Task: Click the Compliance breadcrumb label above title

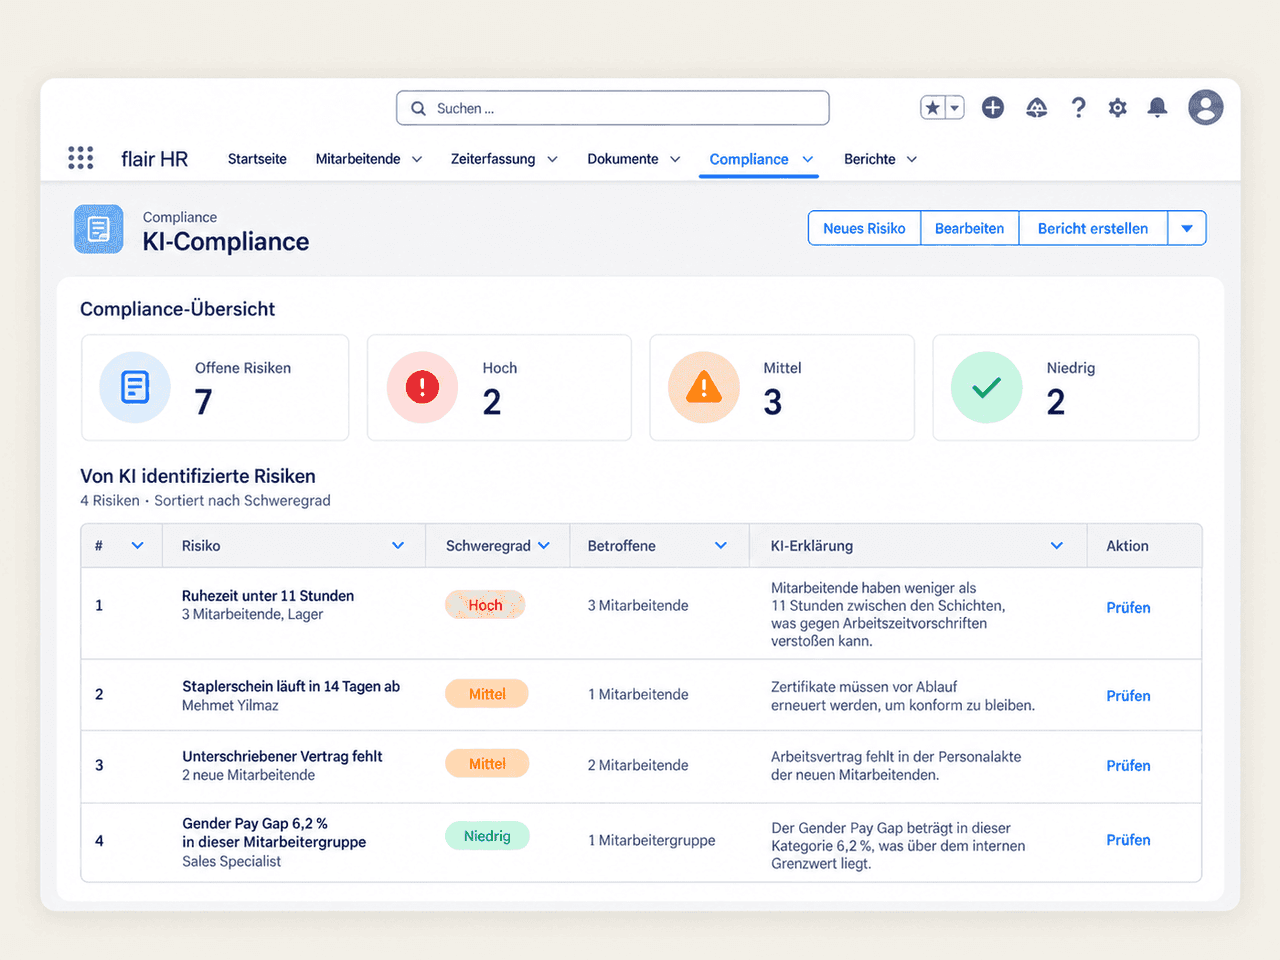Action: pos(180,217)
